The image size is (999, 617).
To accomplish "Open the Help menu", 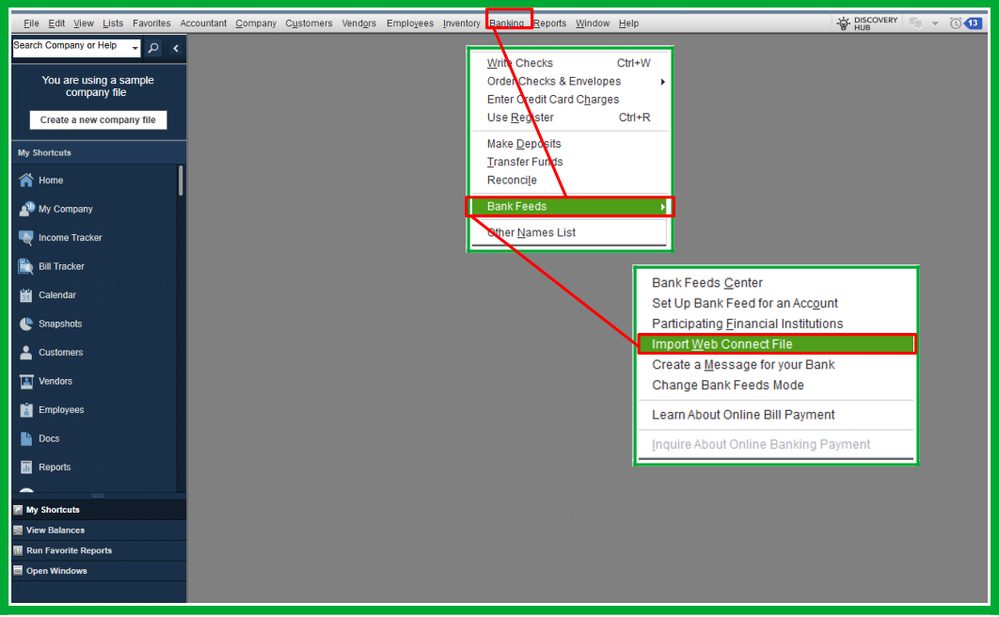I will 628,24.
